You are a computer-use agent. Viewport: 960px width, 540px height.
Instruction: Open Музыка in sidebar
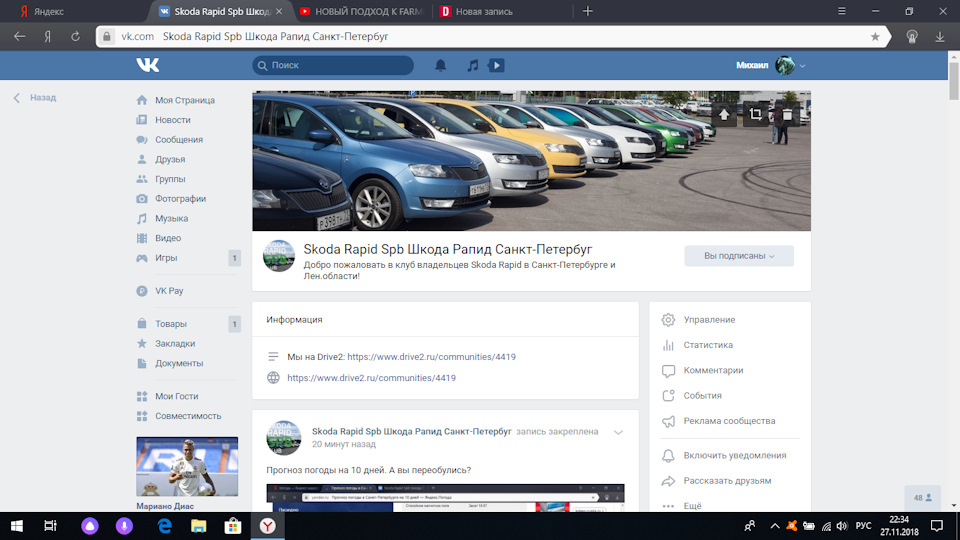(171, 219)
